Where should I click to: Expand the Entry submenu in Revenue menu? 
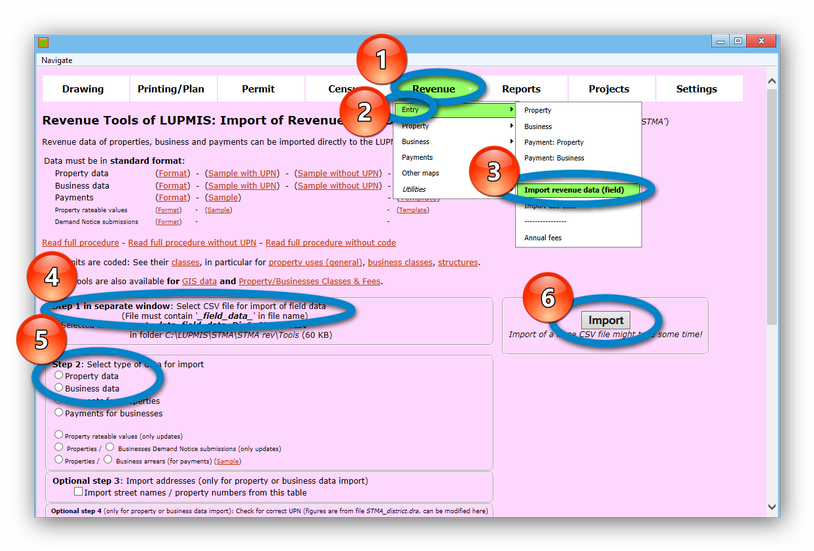(455, 110)
